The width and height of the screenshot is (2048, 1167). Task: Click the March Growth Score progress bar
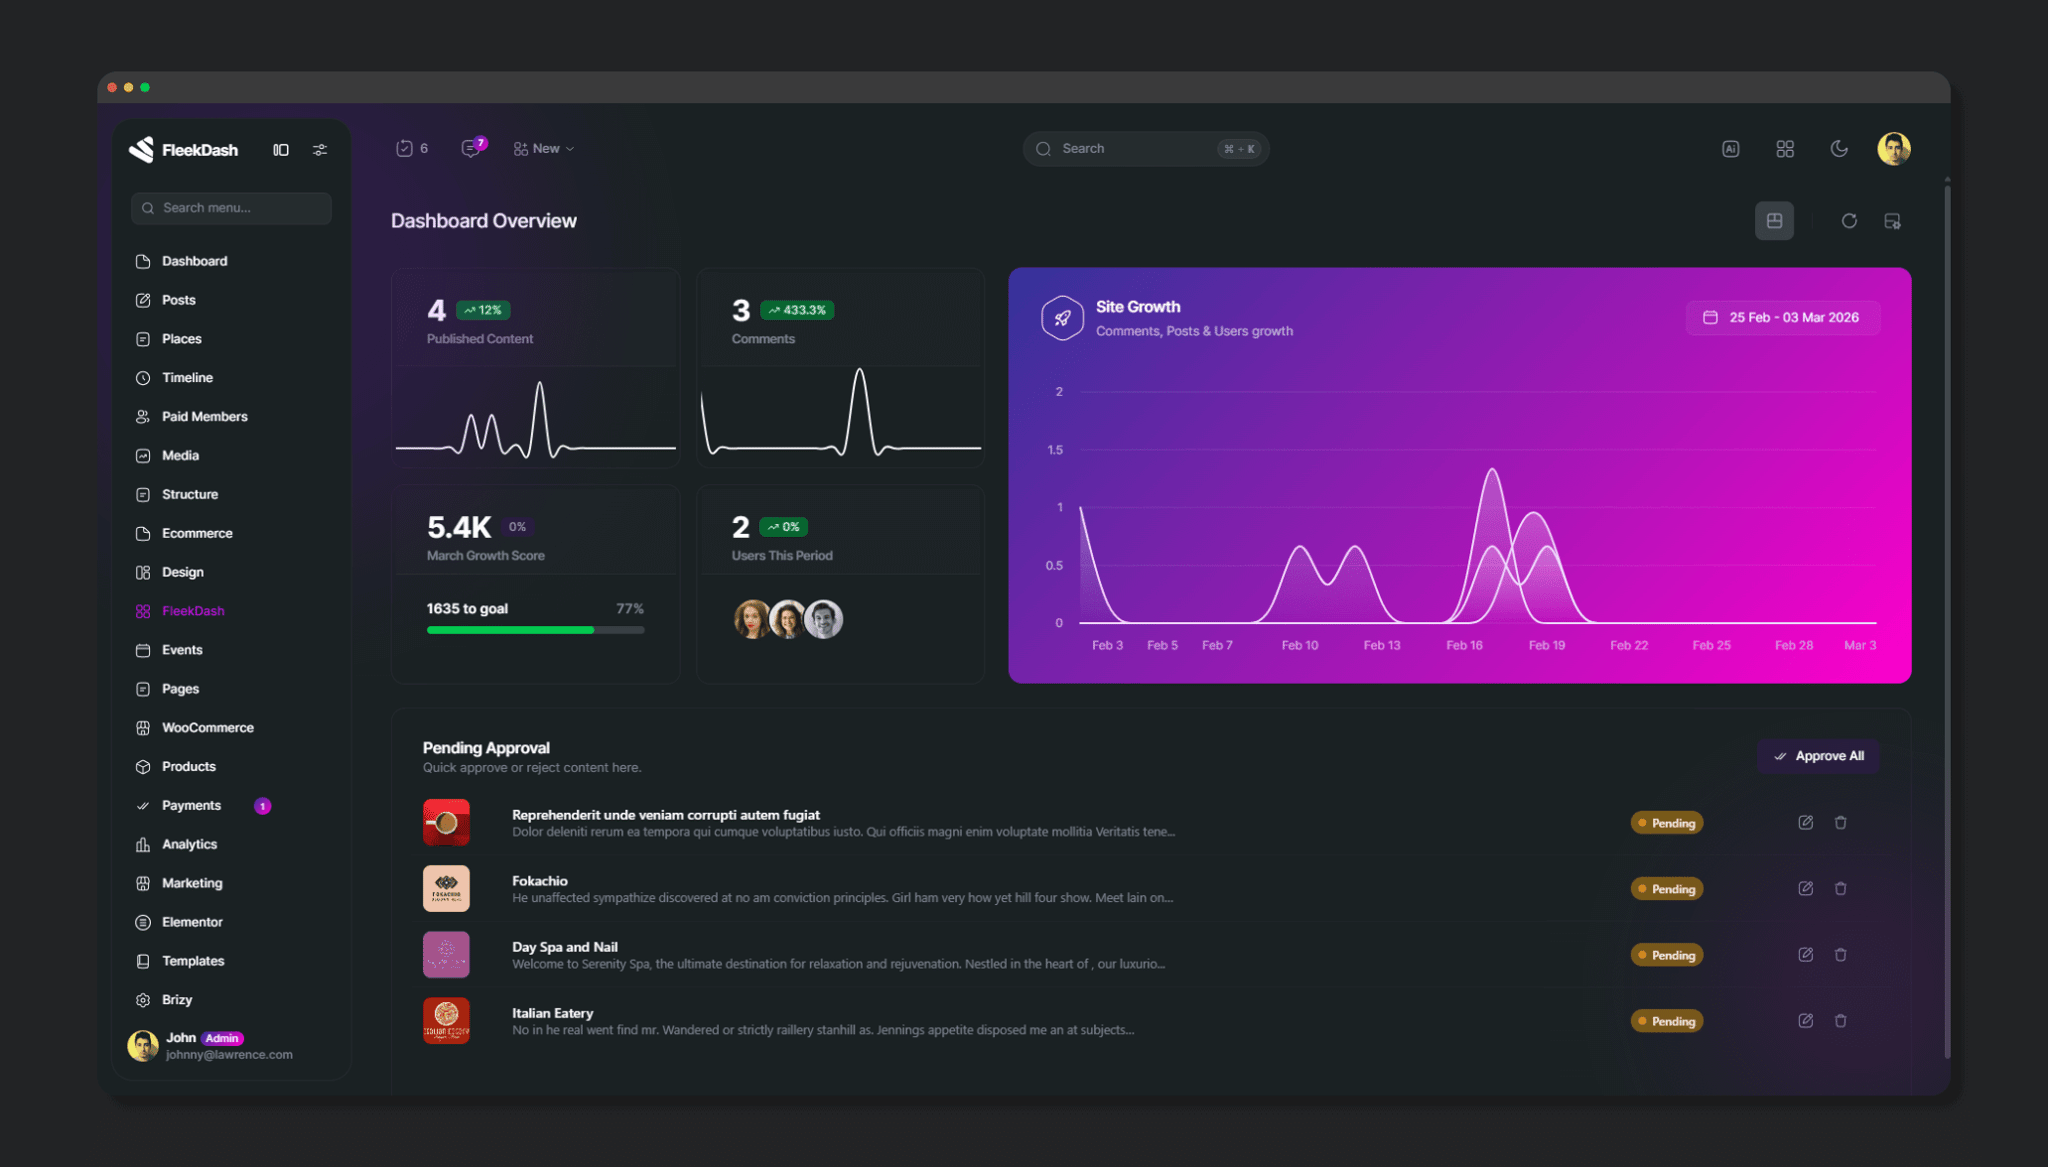point(535,630)
